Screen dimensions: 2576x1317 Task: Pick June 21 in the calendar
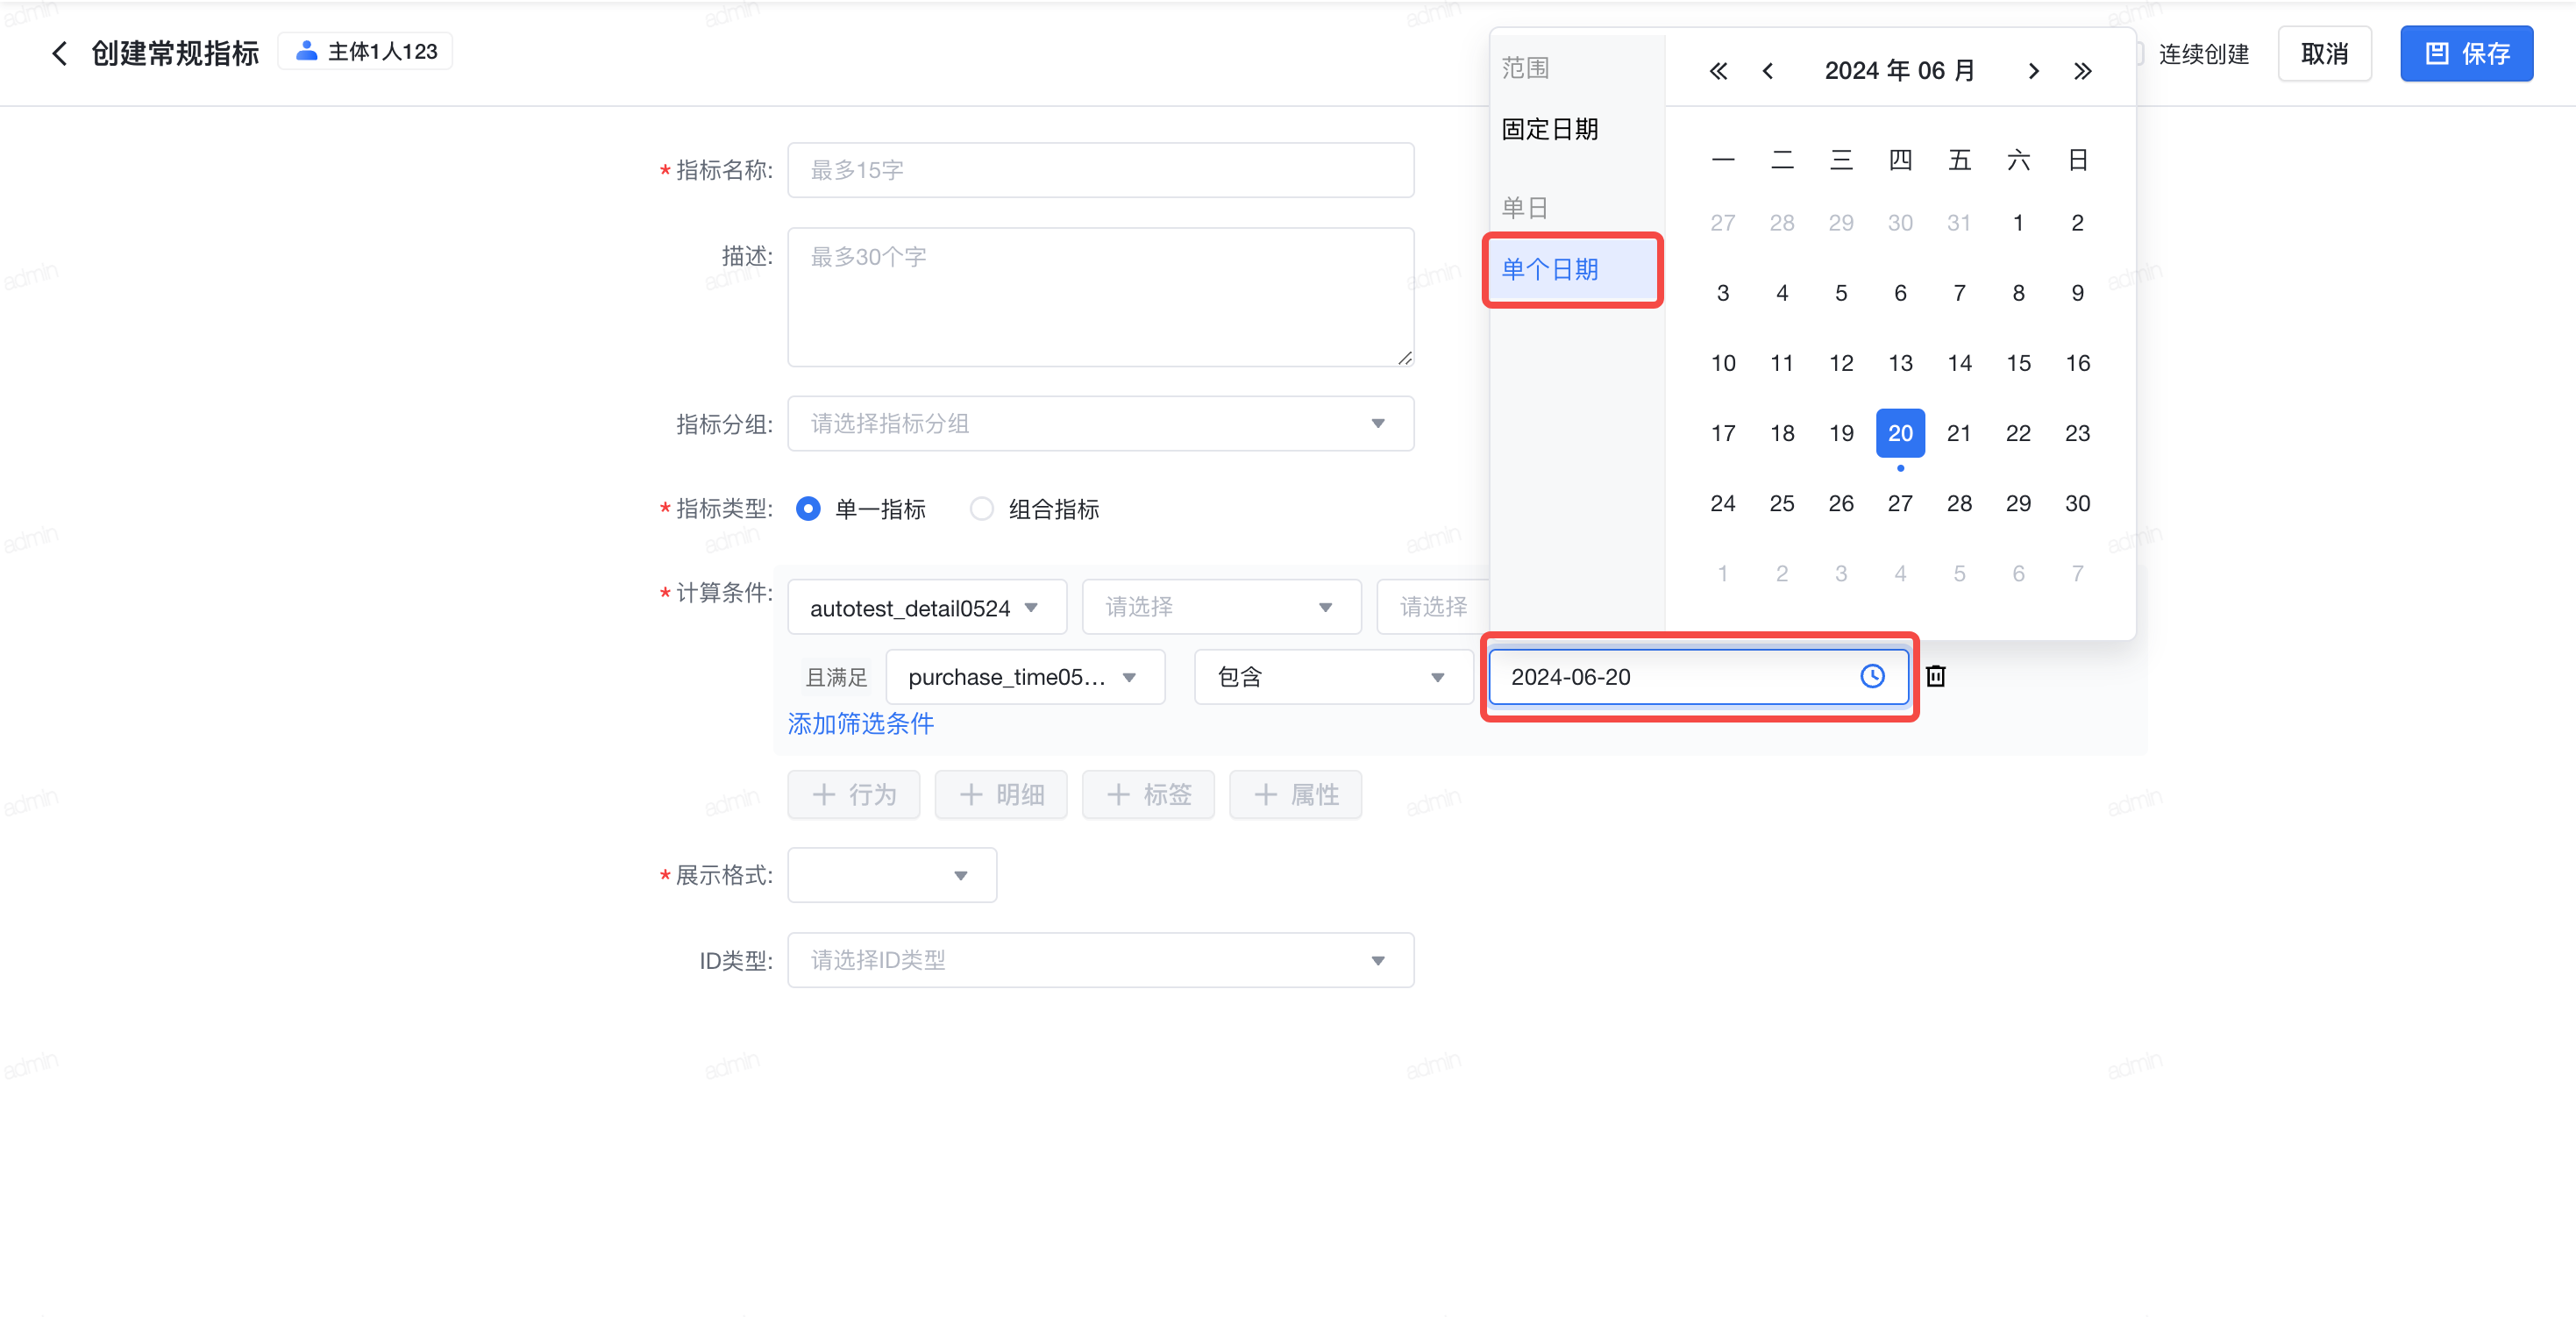point(1959,433)
